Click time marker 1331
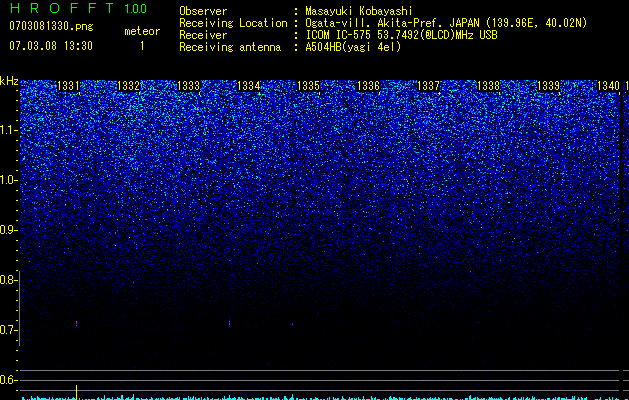This screenshot has height=400, width=629. (x=69, y=86)
